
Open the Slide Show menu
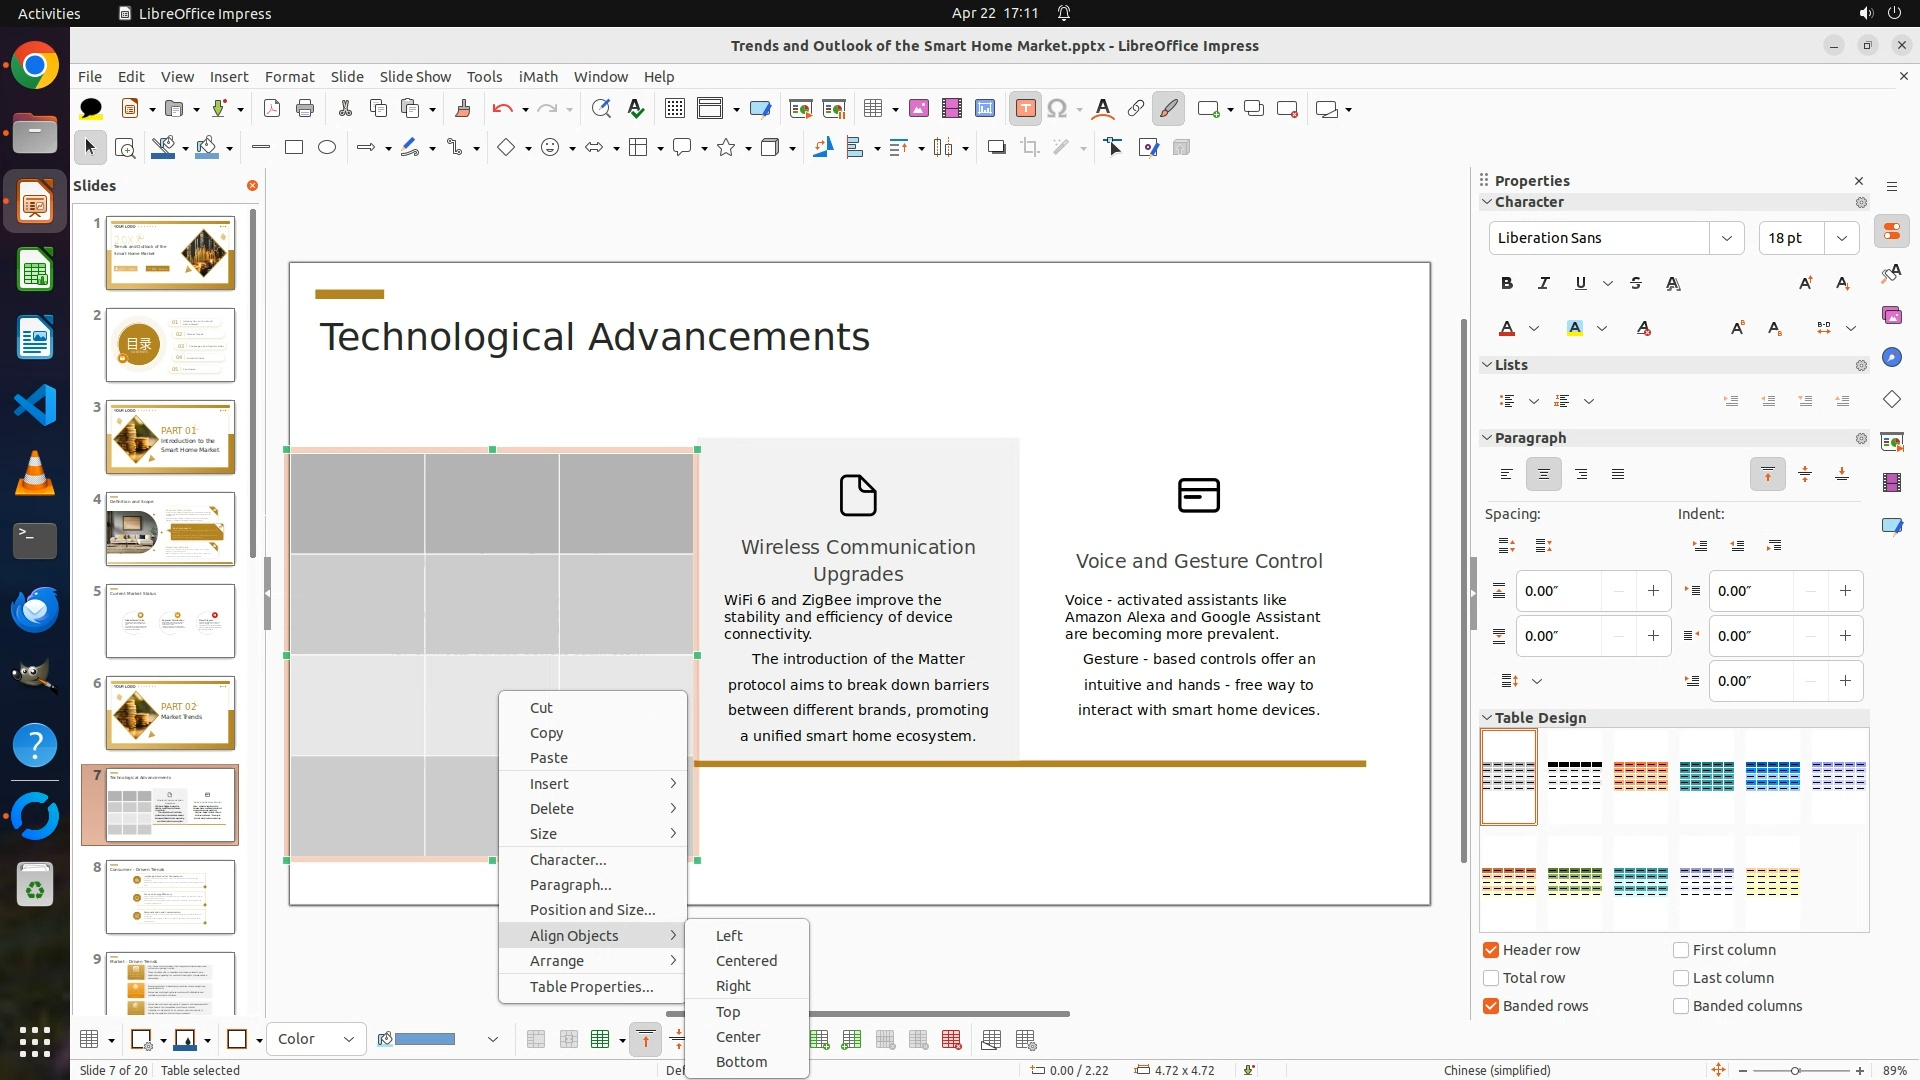[415, 77]
